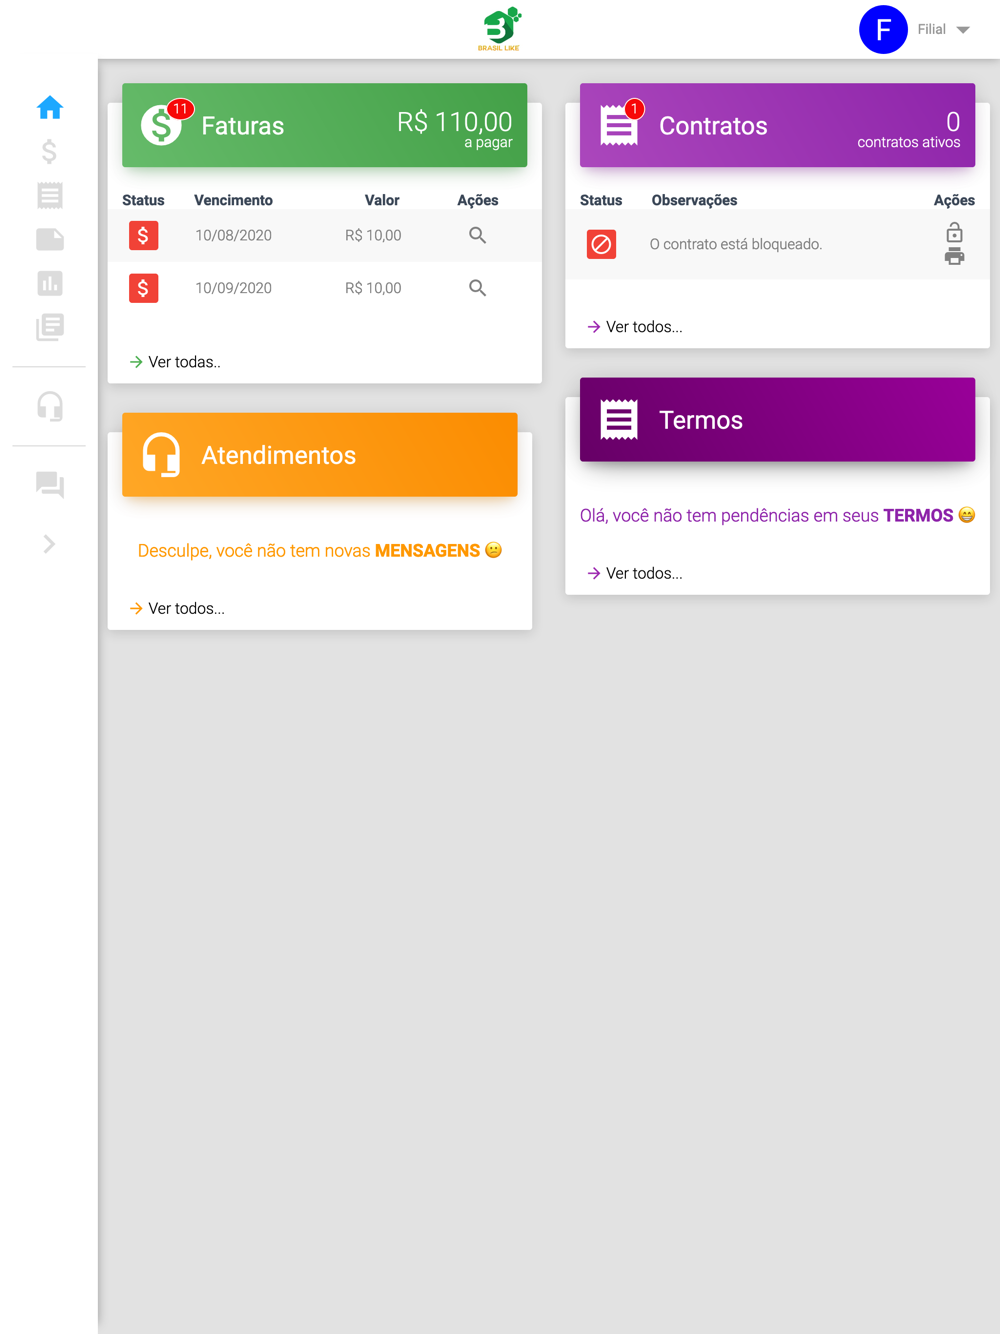
Task: Open the chat bubbles sidebar icon
Action: [x=49, y=485]
